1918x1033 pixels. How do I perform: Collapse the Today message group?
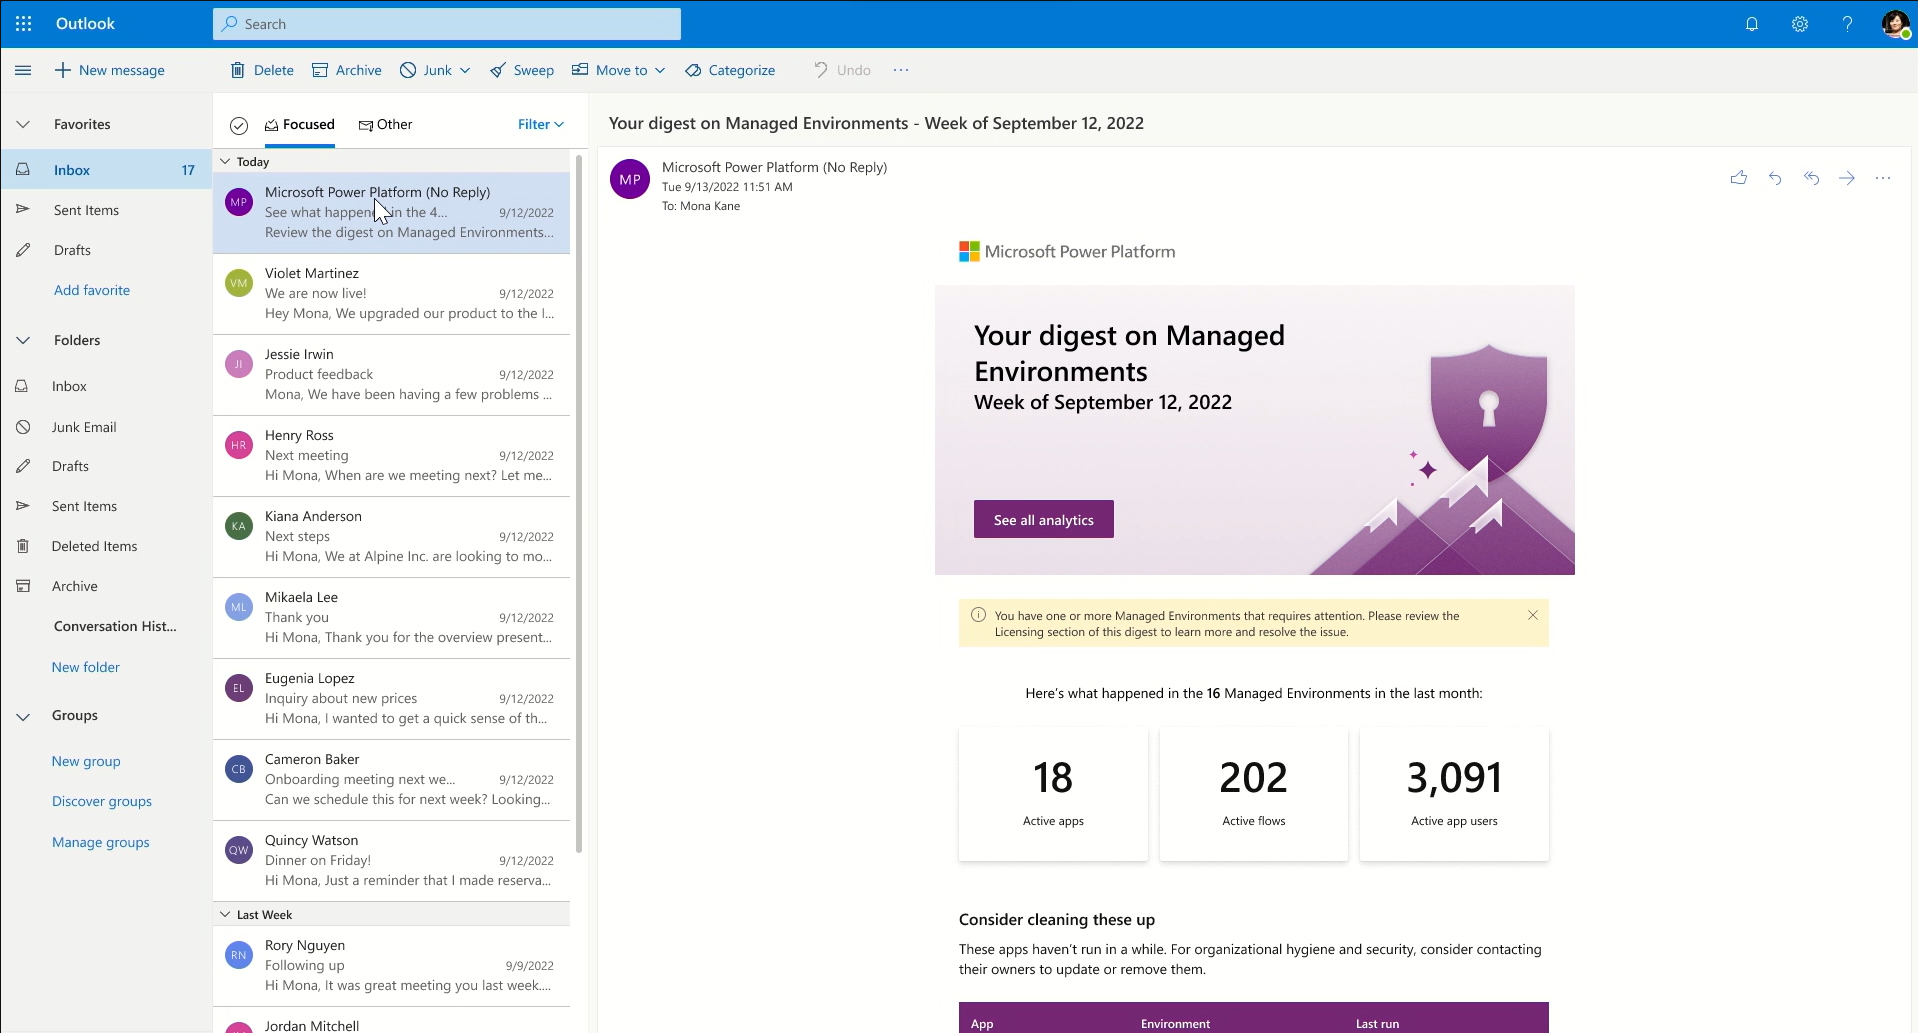225,161
